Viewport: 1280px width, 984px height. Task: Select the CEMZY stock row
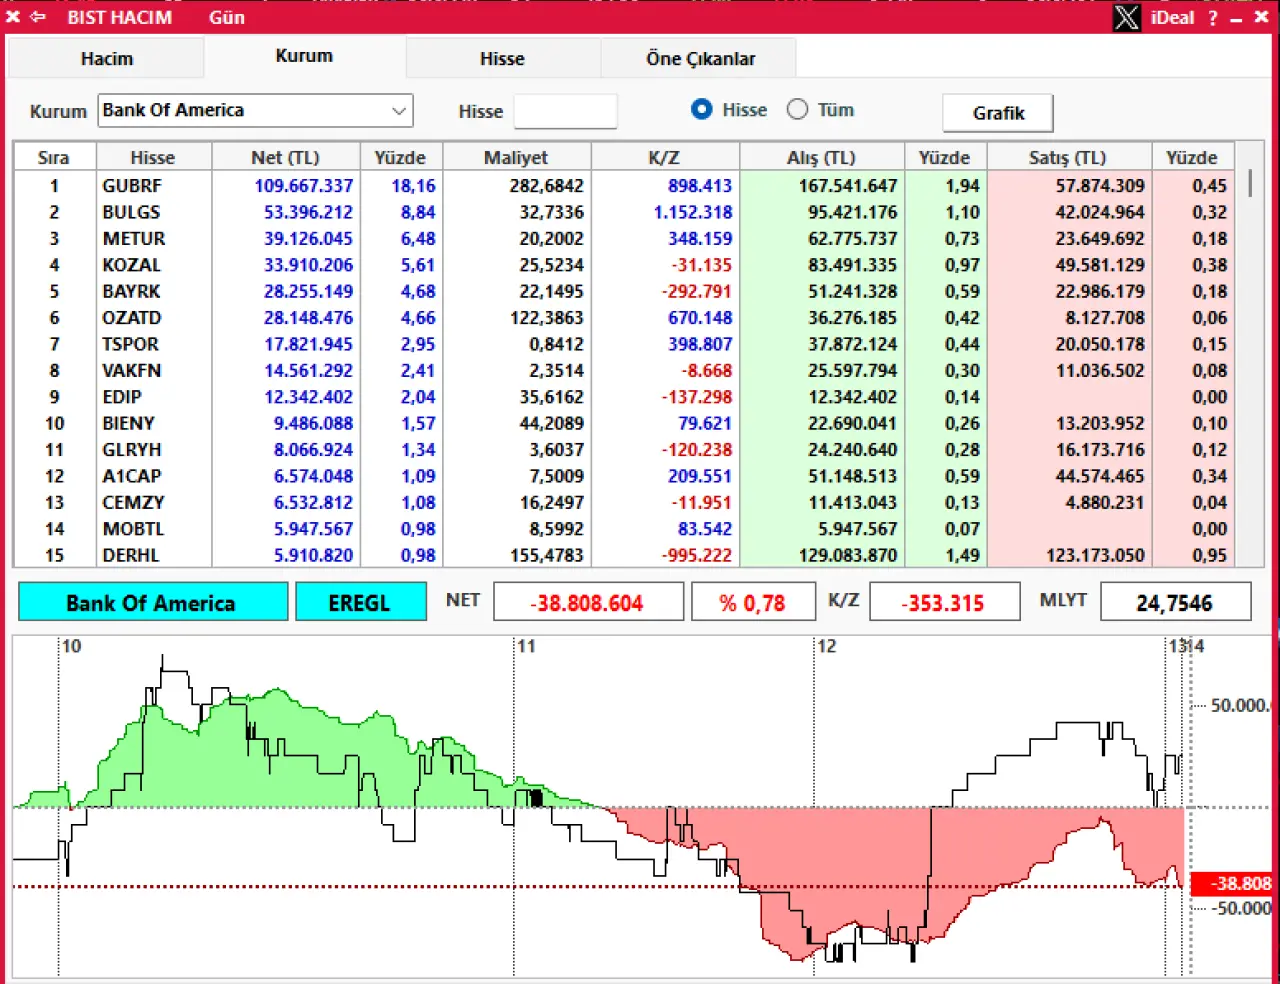624,502
